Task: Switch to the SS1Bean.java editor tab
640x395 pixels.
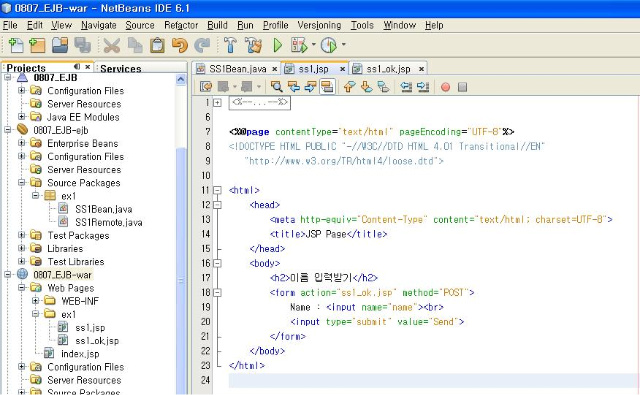Action: pos(237,69)
